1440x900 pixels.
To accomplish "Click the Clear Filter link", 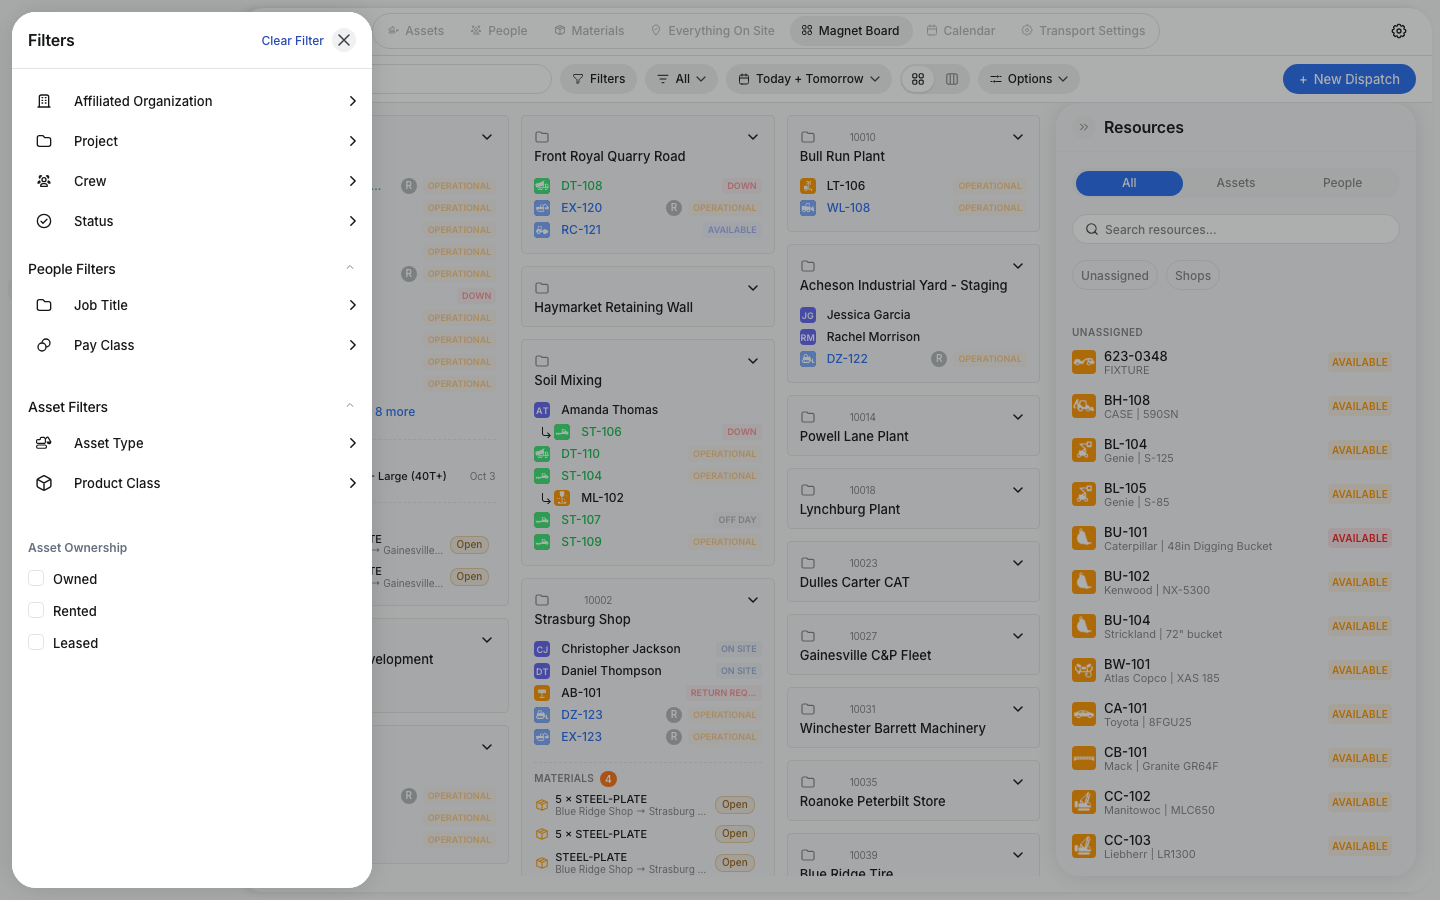I will [292, 41].
